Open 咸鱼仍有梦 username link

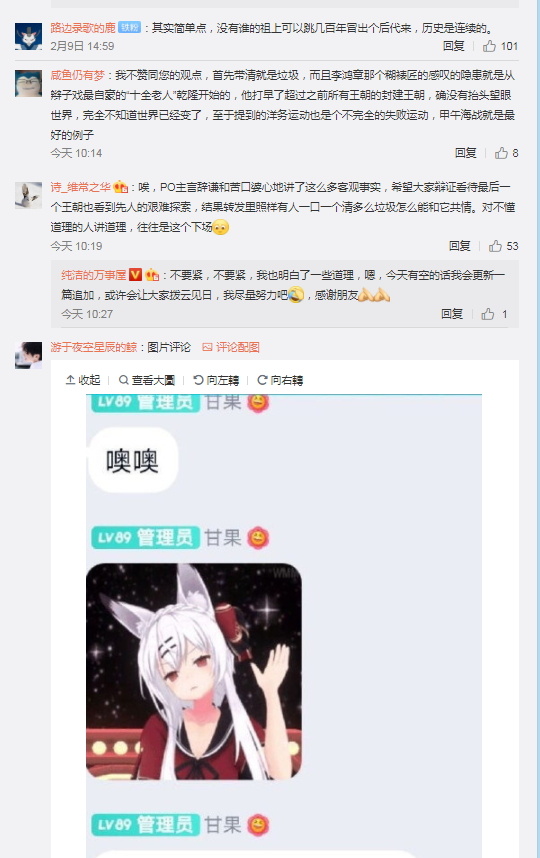click(x=77, y=75)
